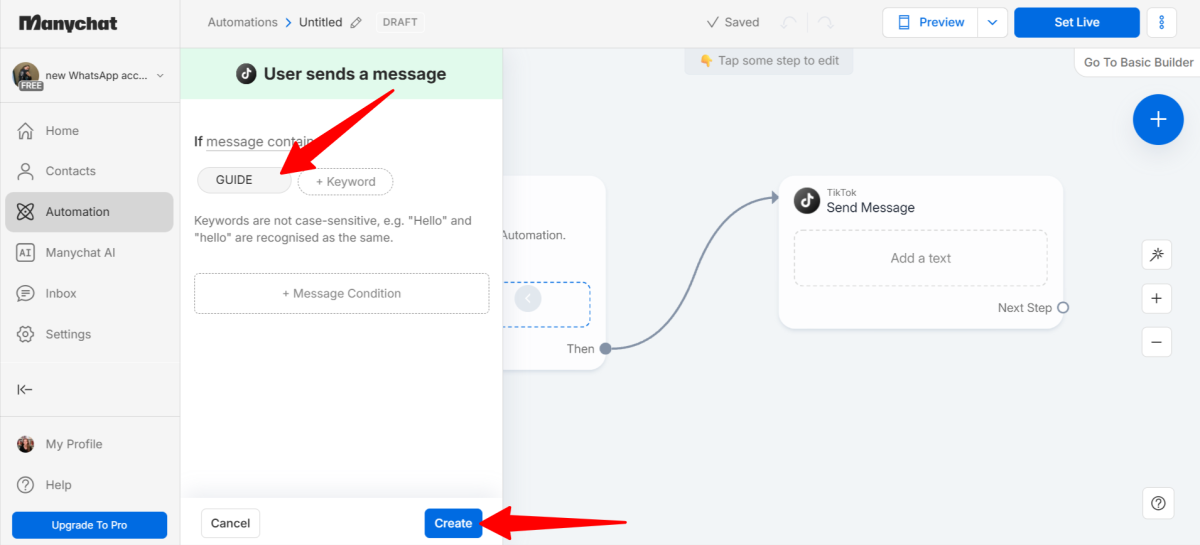The image size is (1200, 545).
Task: Click the Then connector dot
Action: click(605, 349)
